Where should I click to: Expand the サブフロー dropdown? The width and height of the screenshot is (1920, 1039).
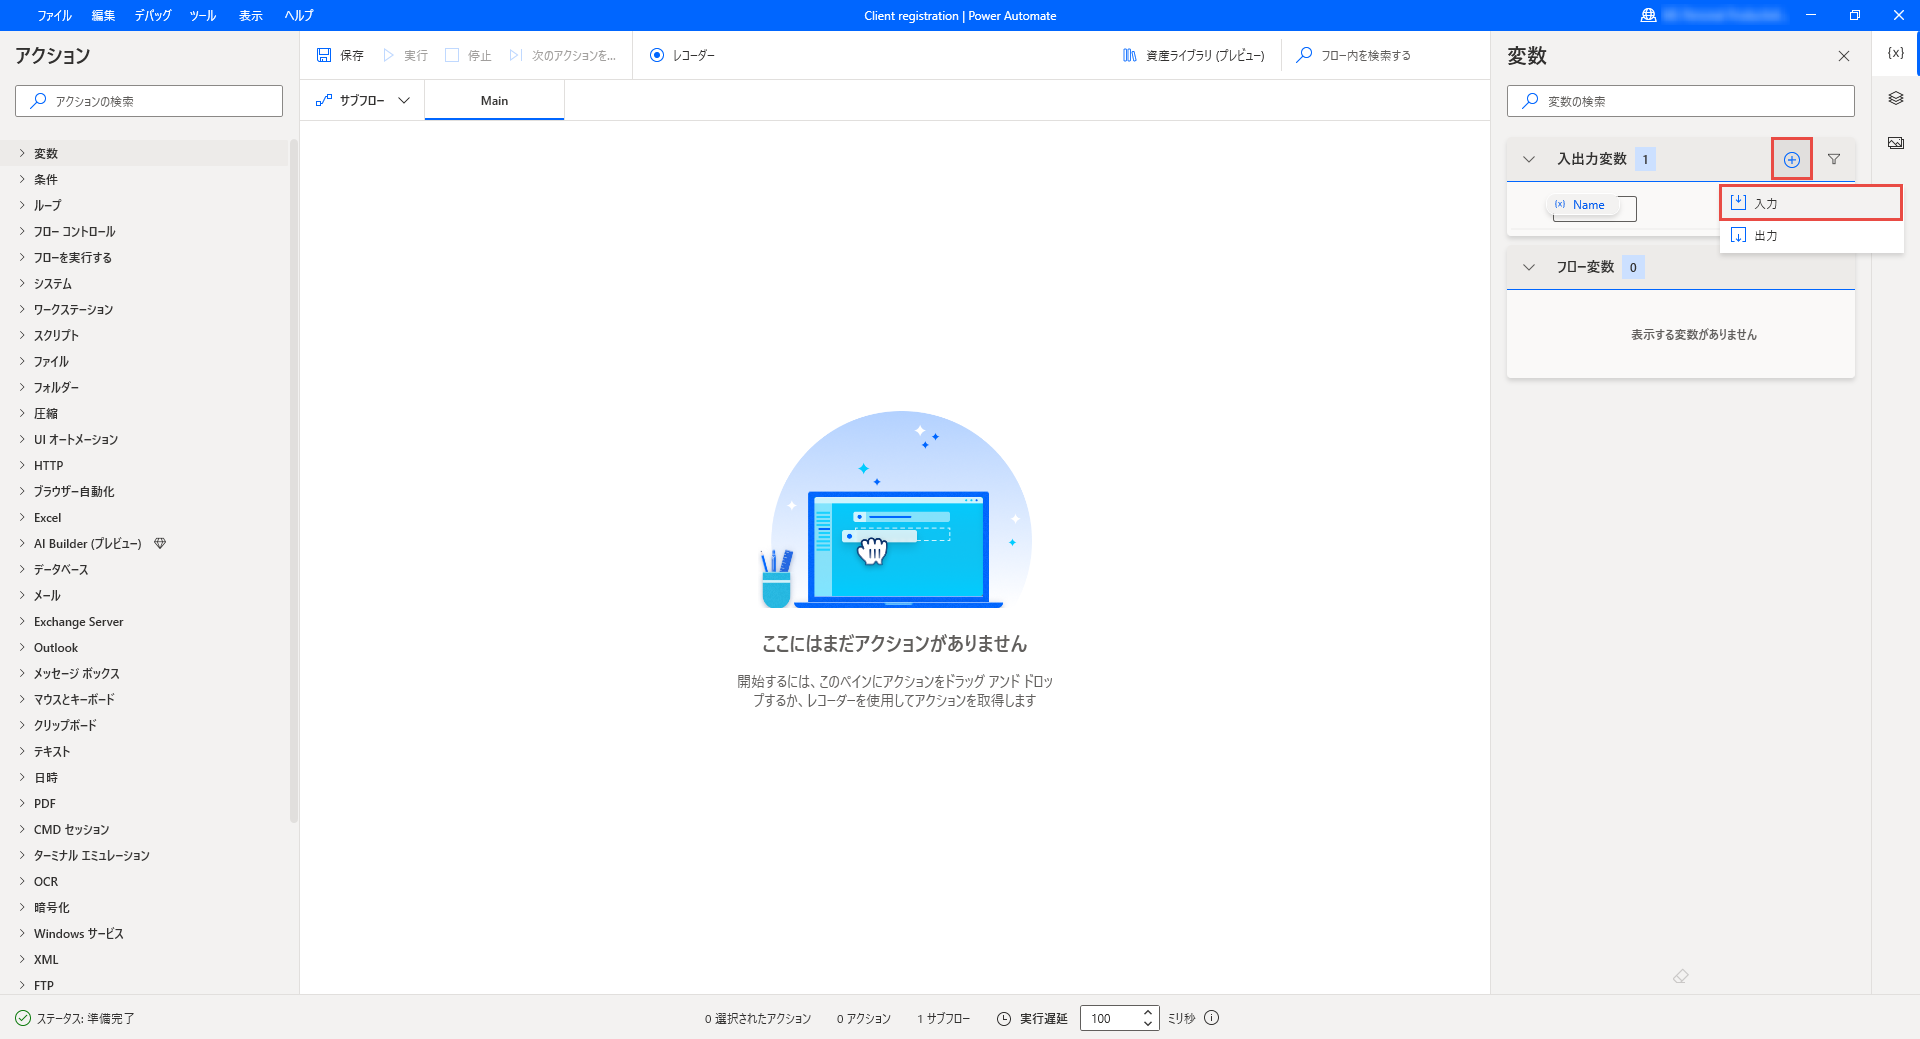(x=404, y=100)
